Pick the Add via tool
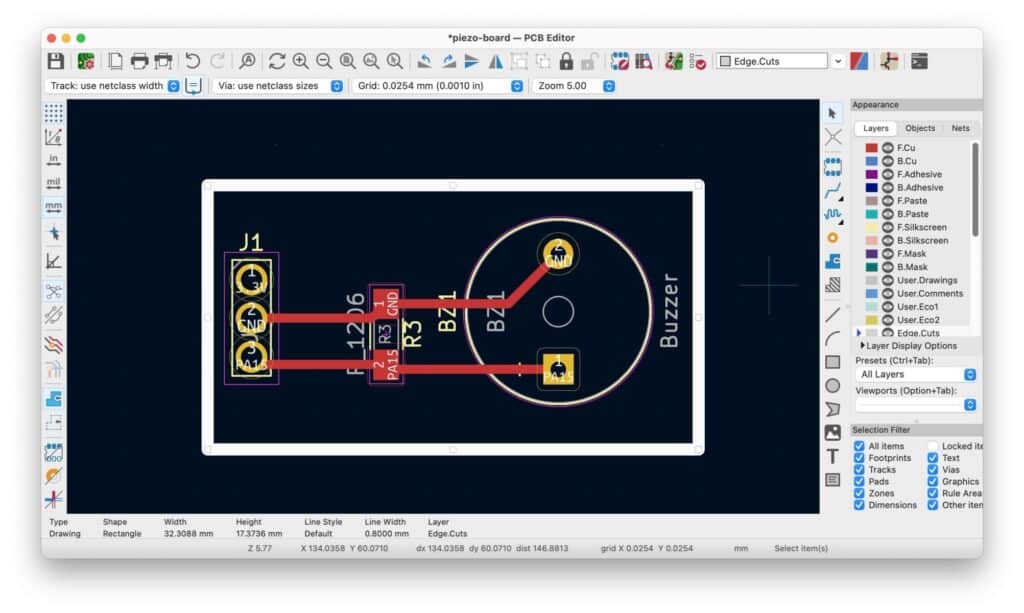The image size is (1024, 613). point(832,238)
